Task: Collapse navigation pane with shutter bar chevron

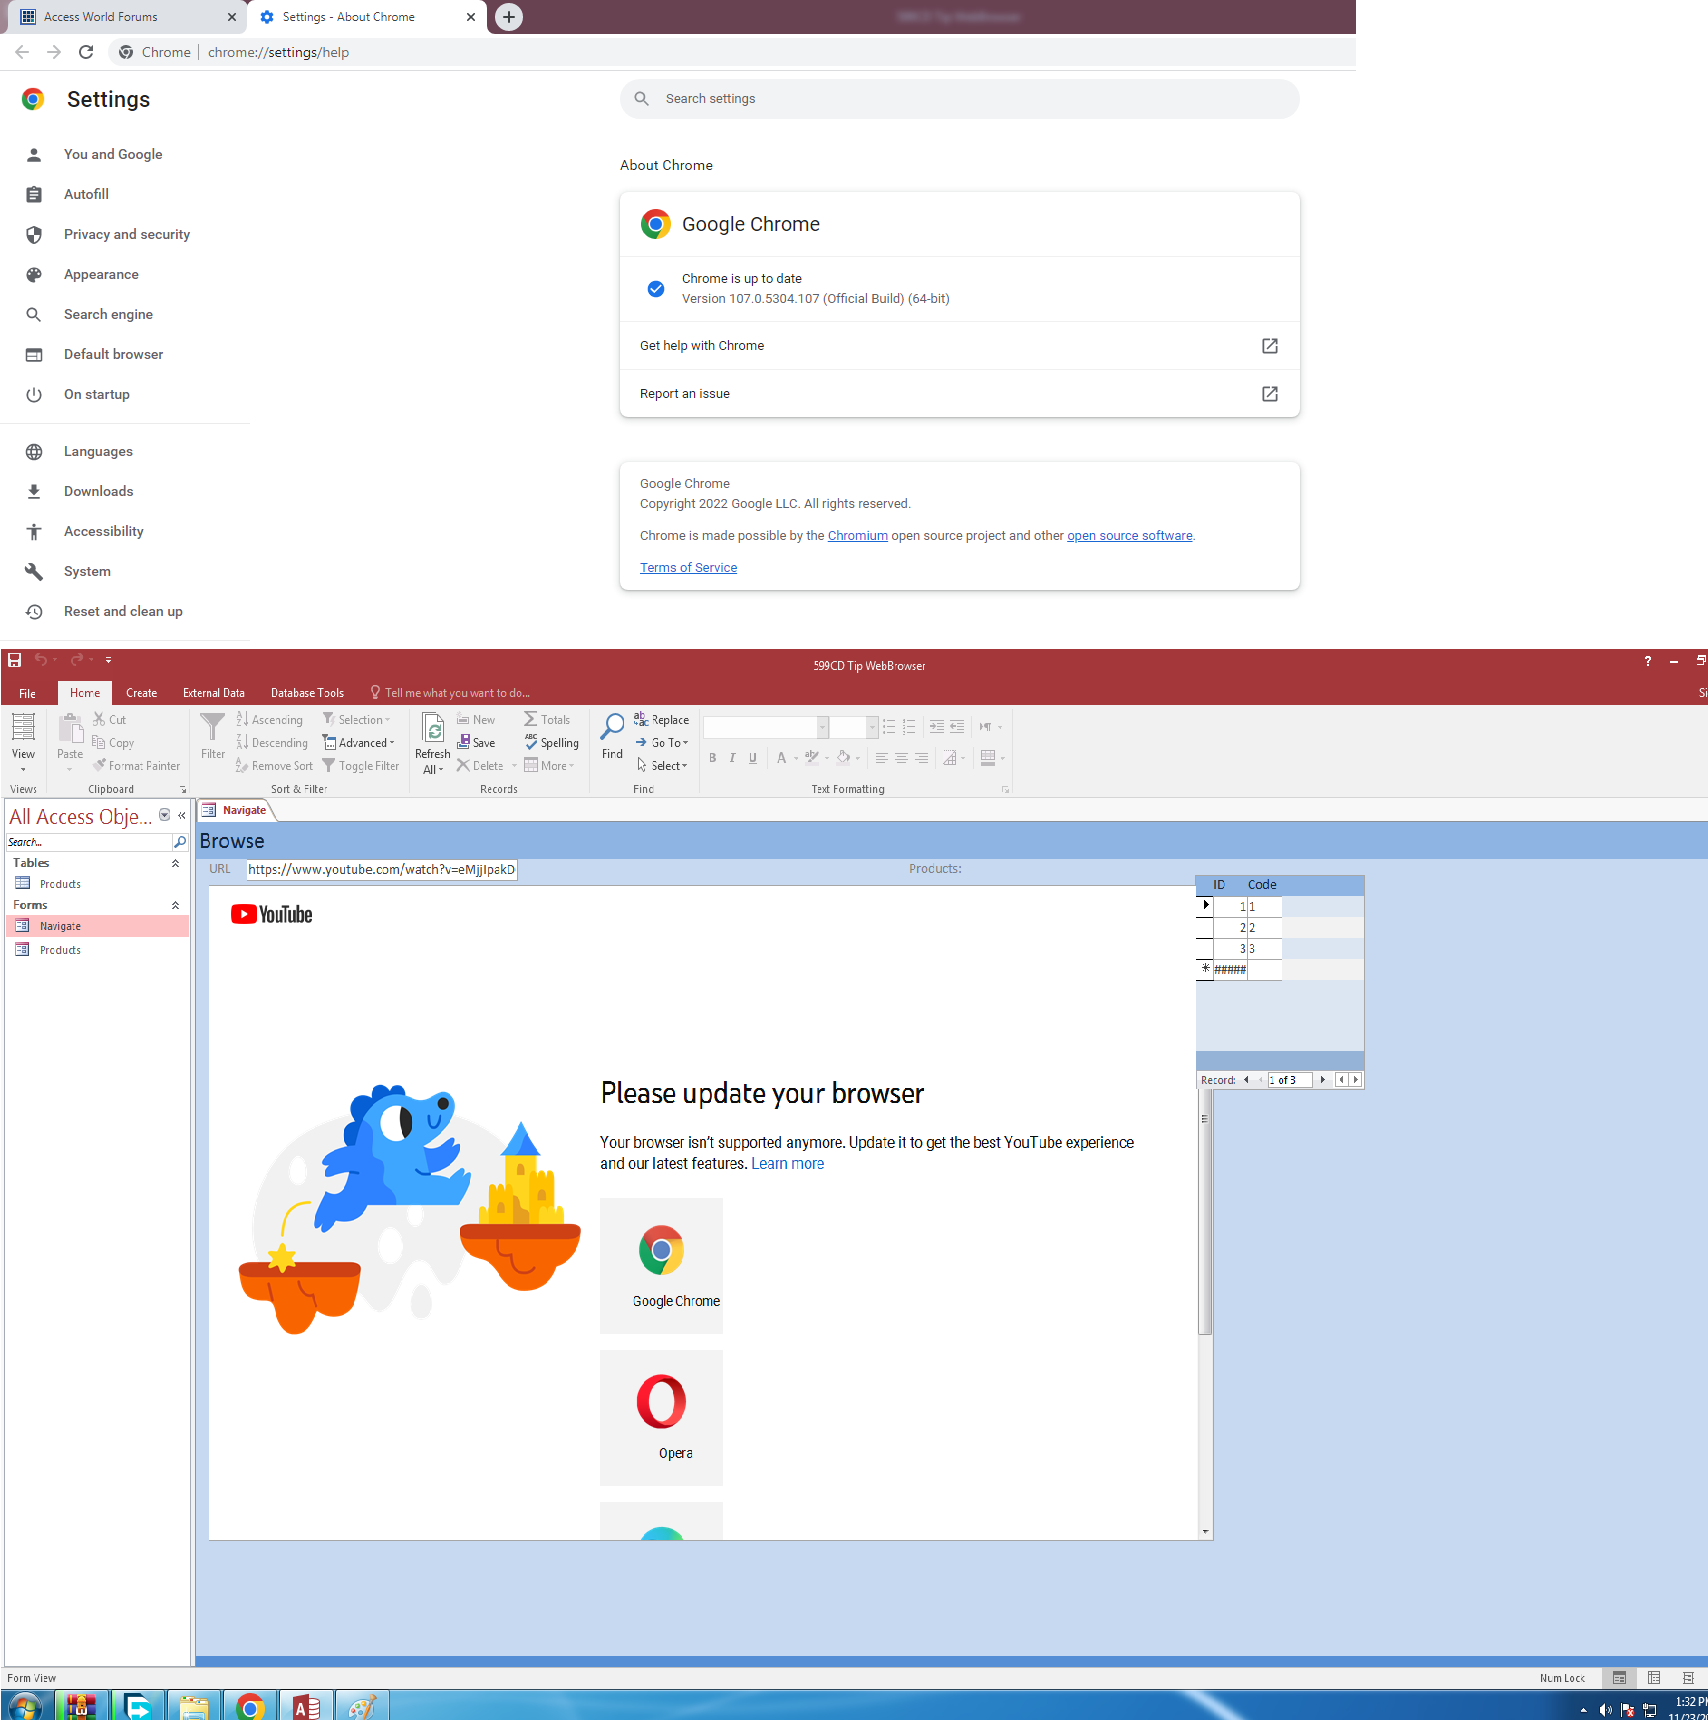Action: click(x=182, y=815)
